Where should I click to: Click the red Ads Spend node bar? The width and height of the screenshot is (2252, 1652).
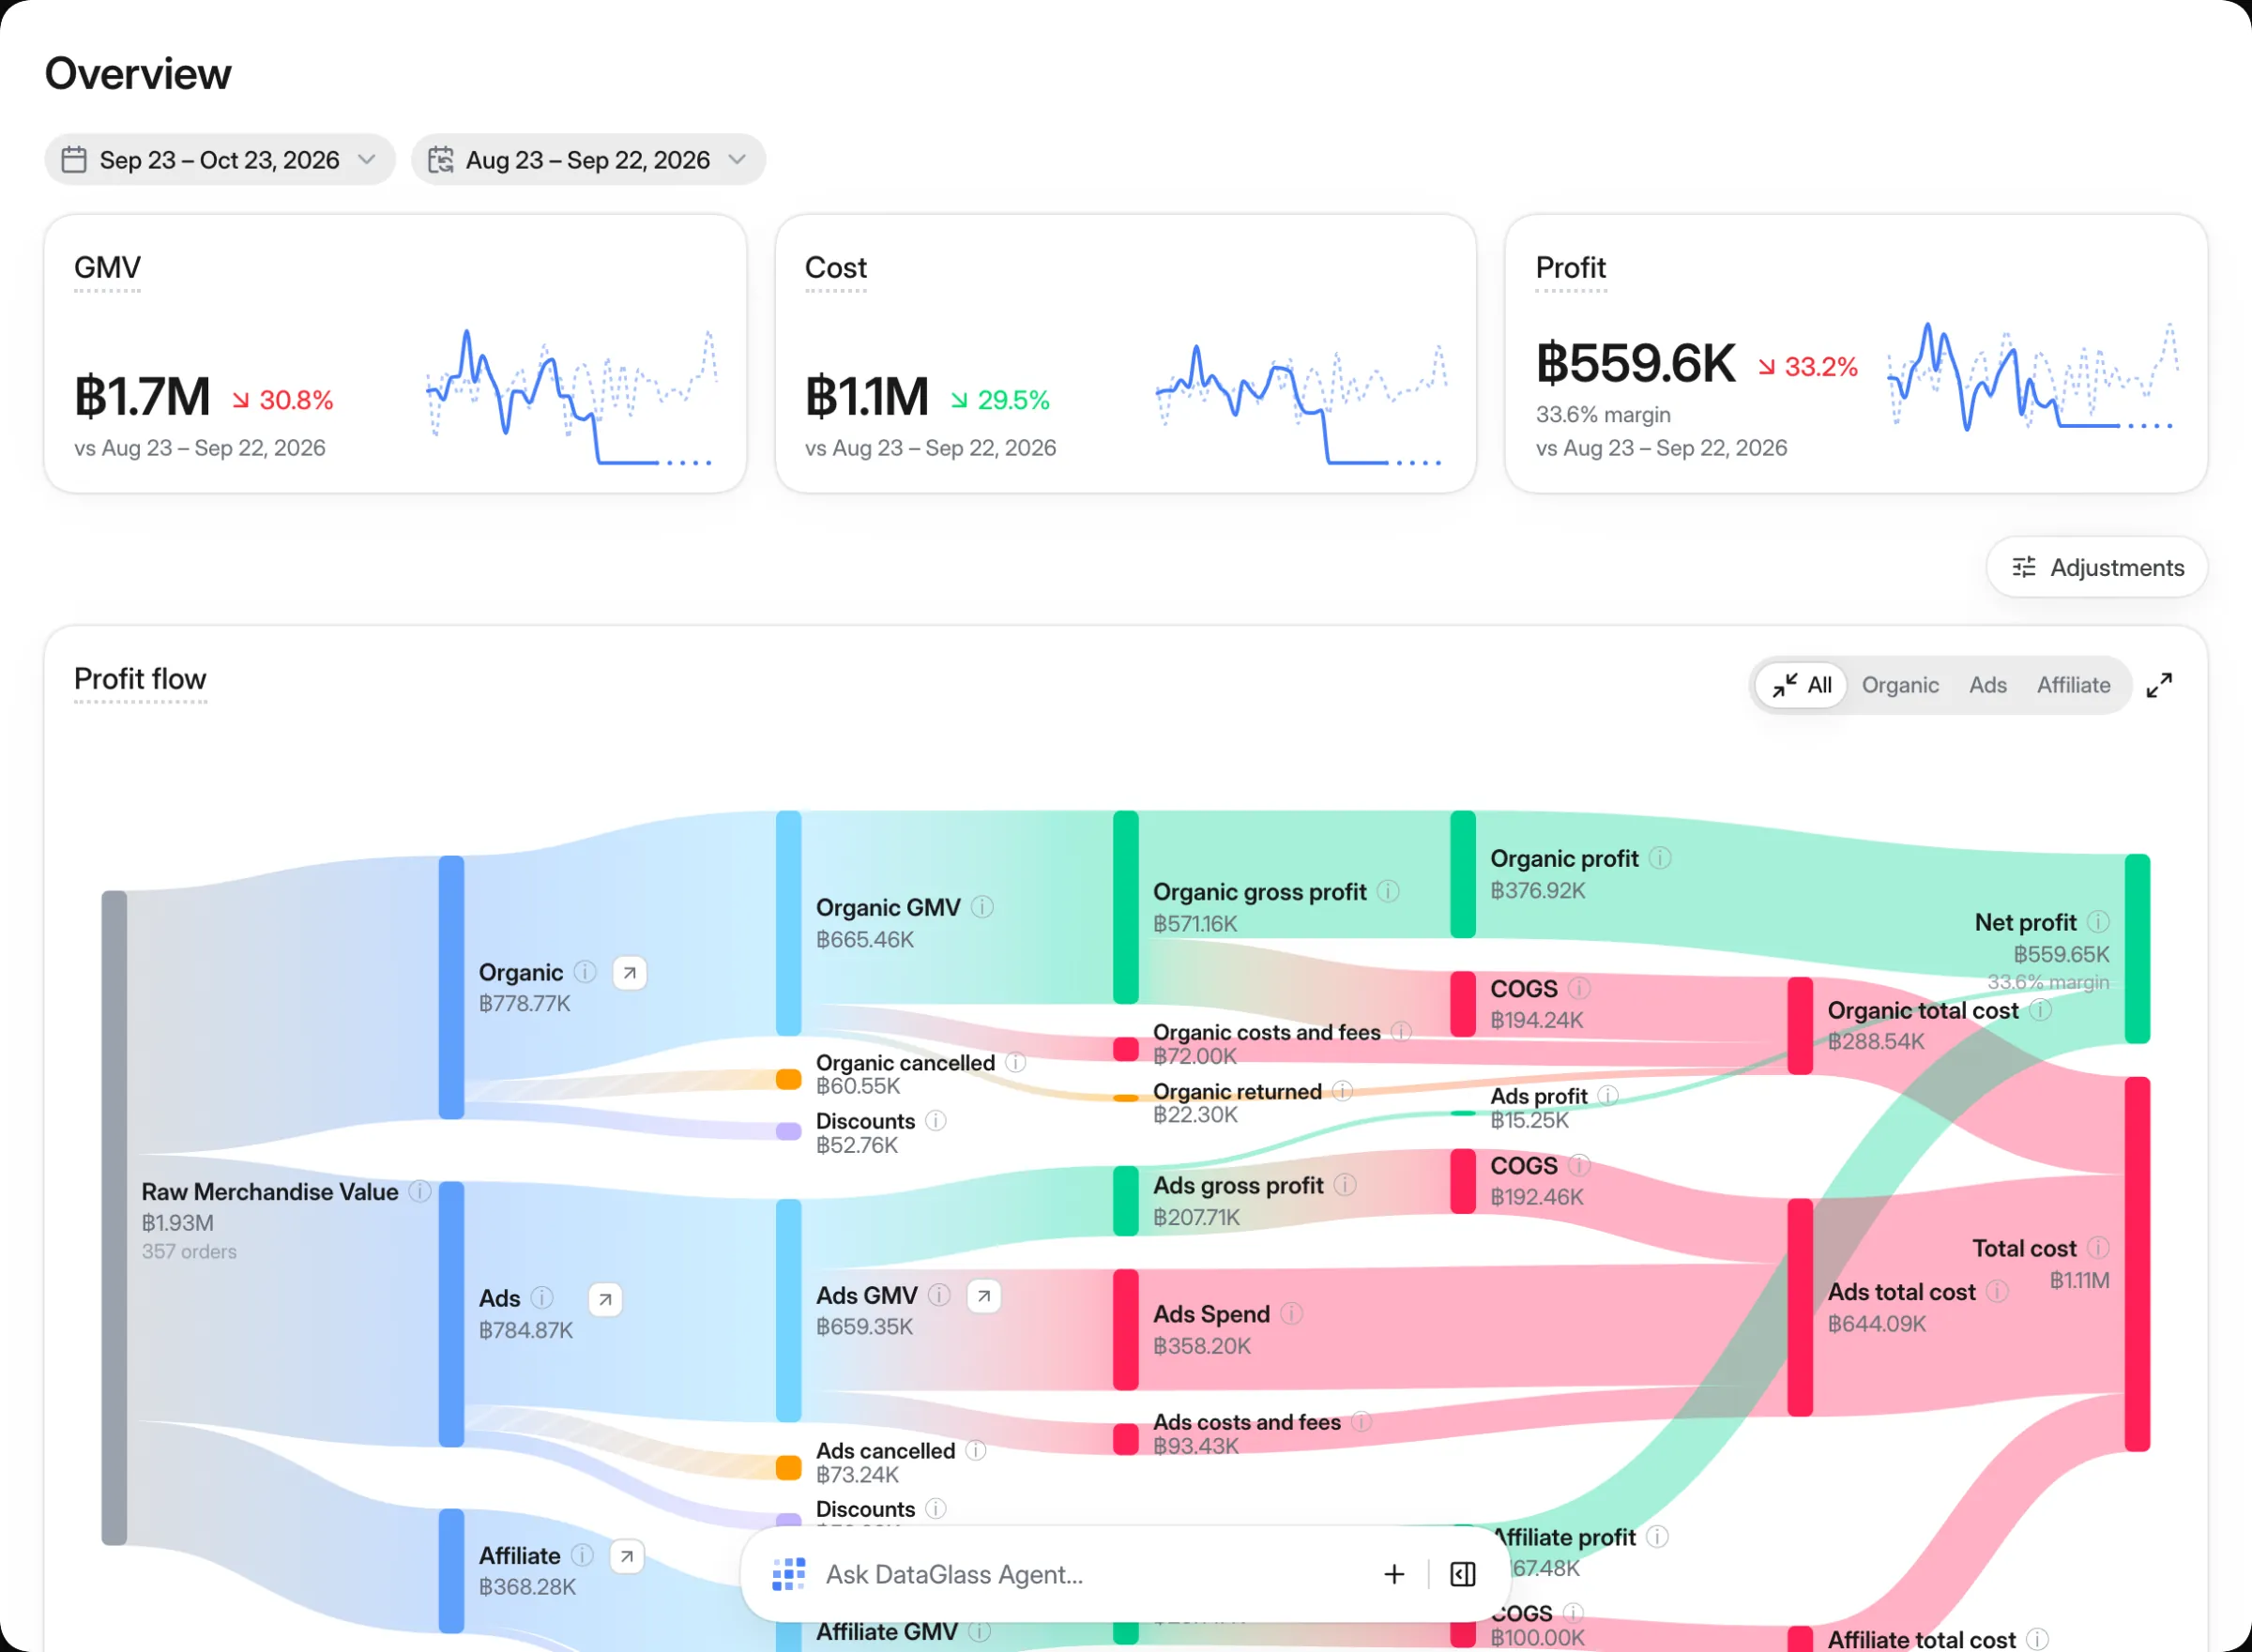point(1126,1331)
